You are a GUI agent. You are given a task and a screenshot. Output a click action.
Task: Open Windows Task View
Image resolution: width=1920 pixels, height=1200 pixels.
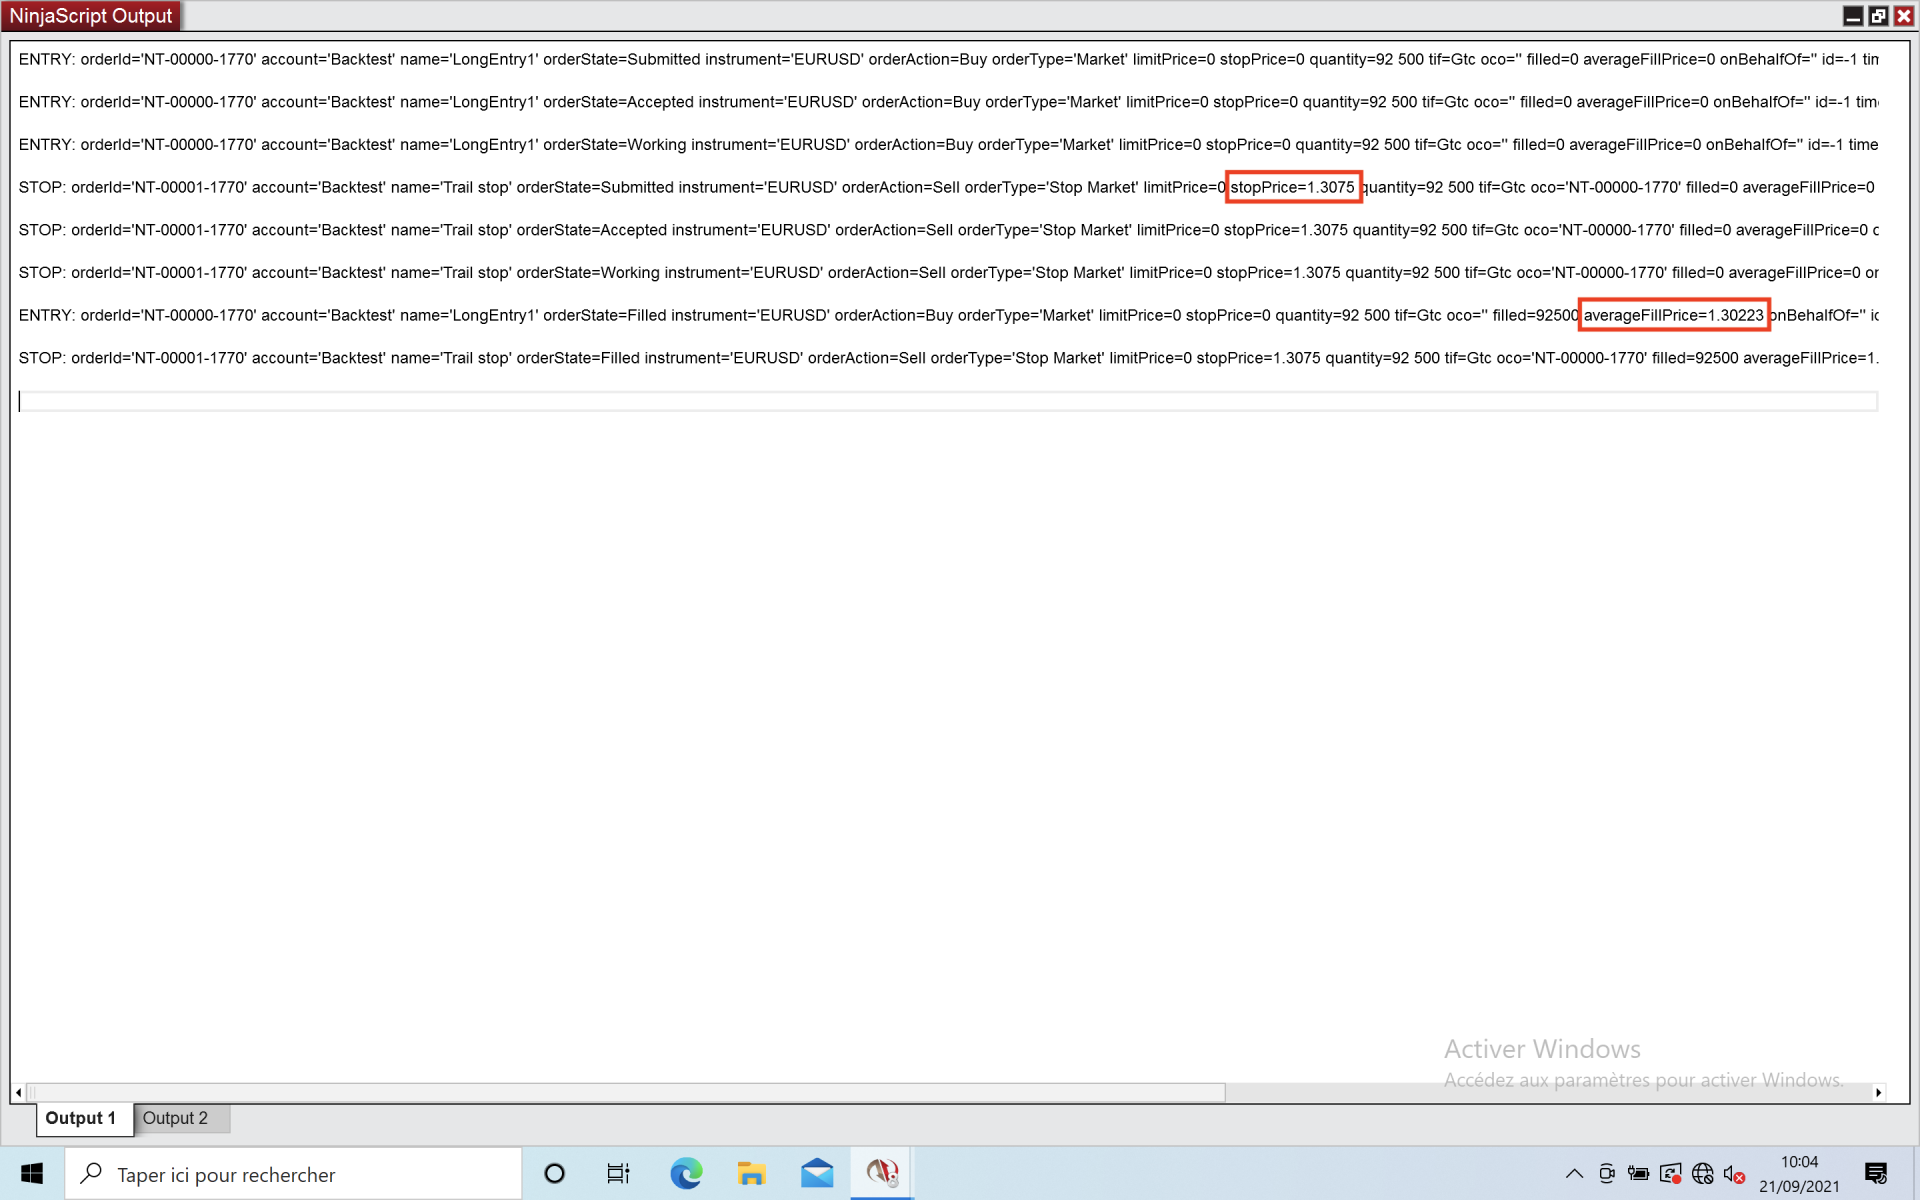pos(618,1173)
